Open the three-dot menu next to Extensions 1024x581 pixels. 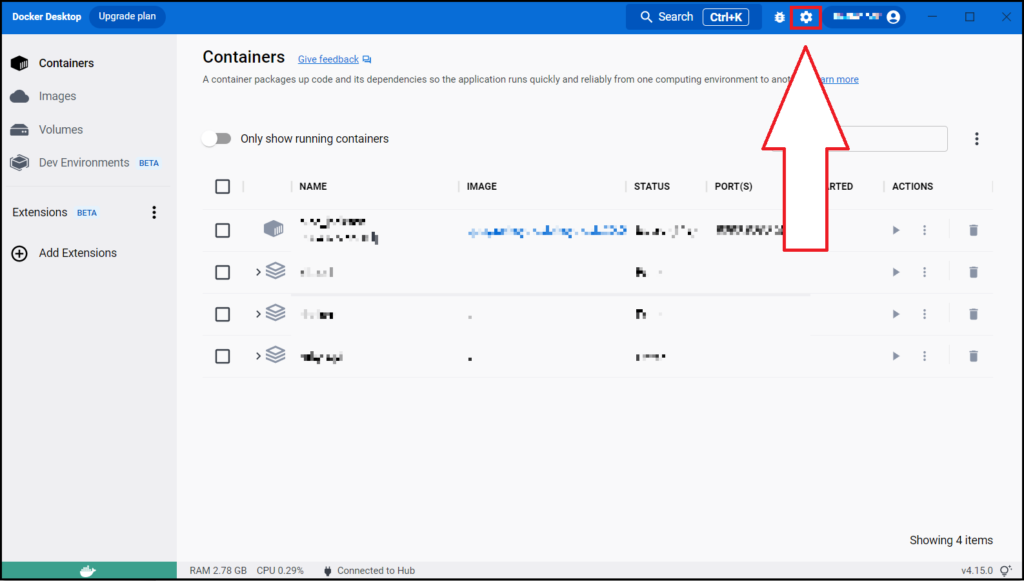[x=154, y=212]
